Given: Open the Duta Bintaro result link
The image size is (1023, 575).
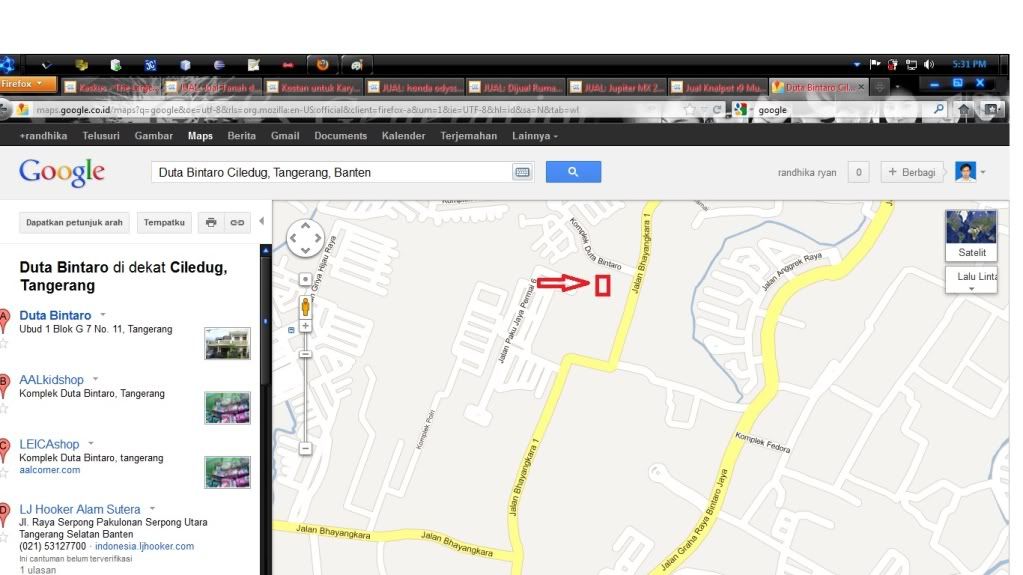Looking at the screenshot, I should coord(55,315).
